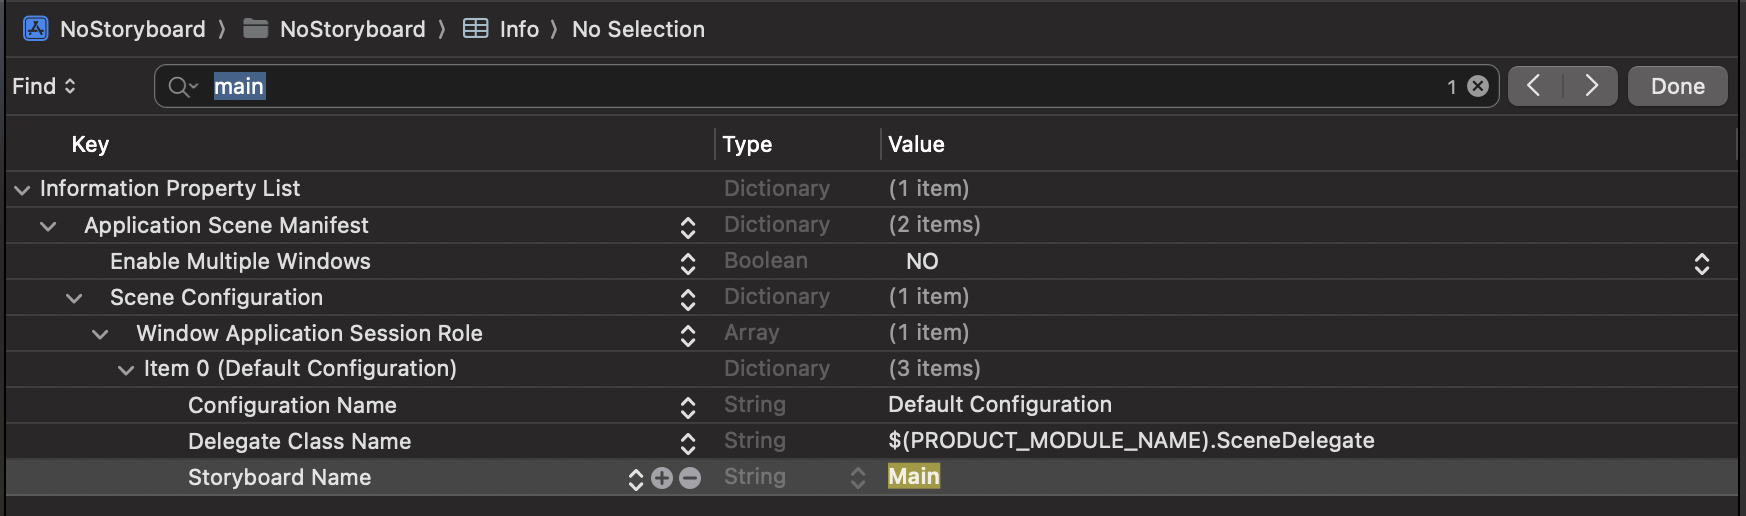Collapse Item 0 (Default Configuration)
Screen dimensions: 1746x516
(x=126, y=371)
